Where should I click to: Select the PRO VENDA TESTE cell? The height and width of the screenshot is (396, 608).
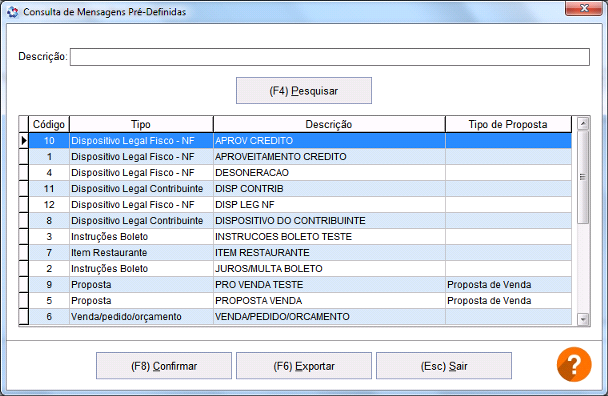(329, 285)
